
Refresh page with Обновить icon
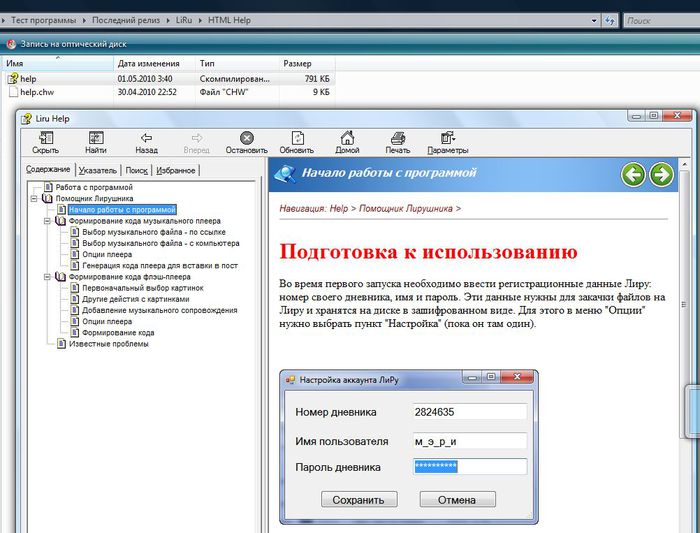297,138
